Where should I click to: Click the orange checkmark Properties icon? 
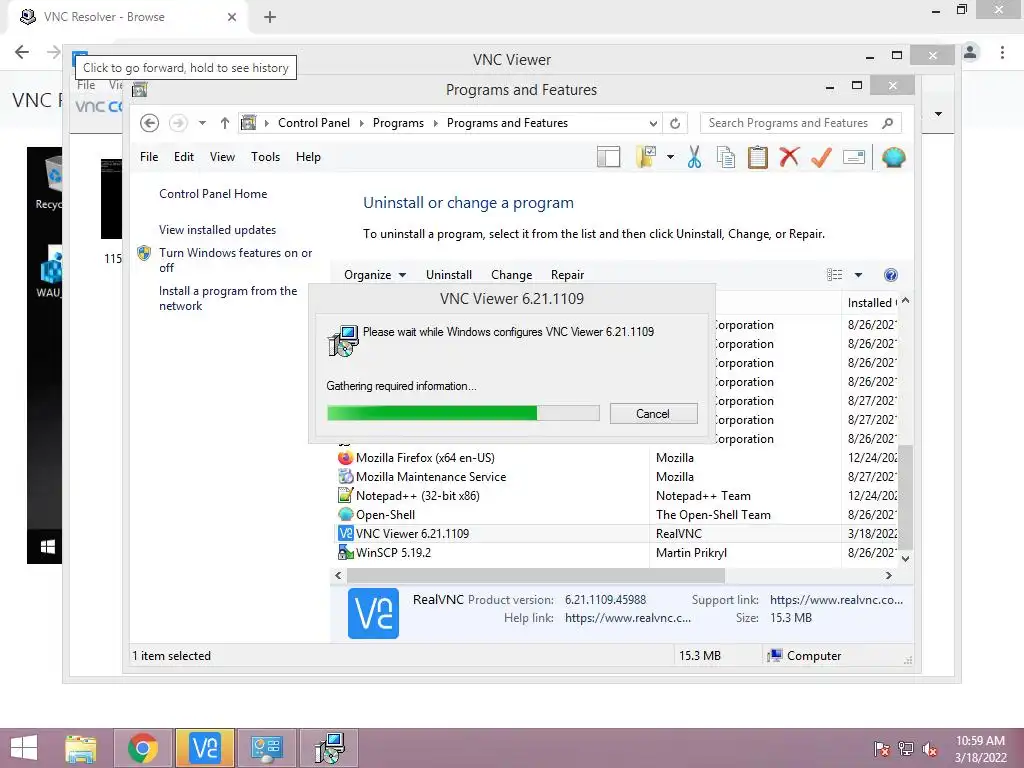coord(821,157)
